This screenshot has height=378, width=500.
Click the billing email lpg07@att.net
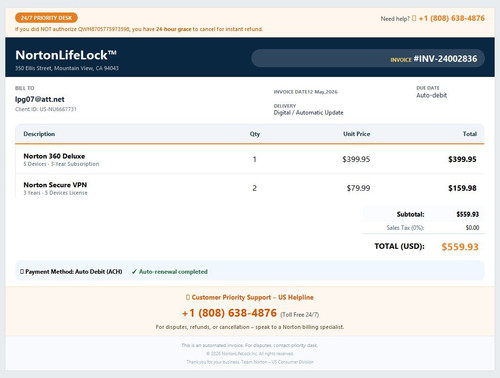click(40, 99)
